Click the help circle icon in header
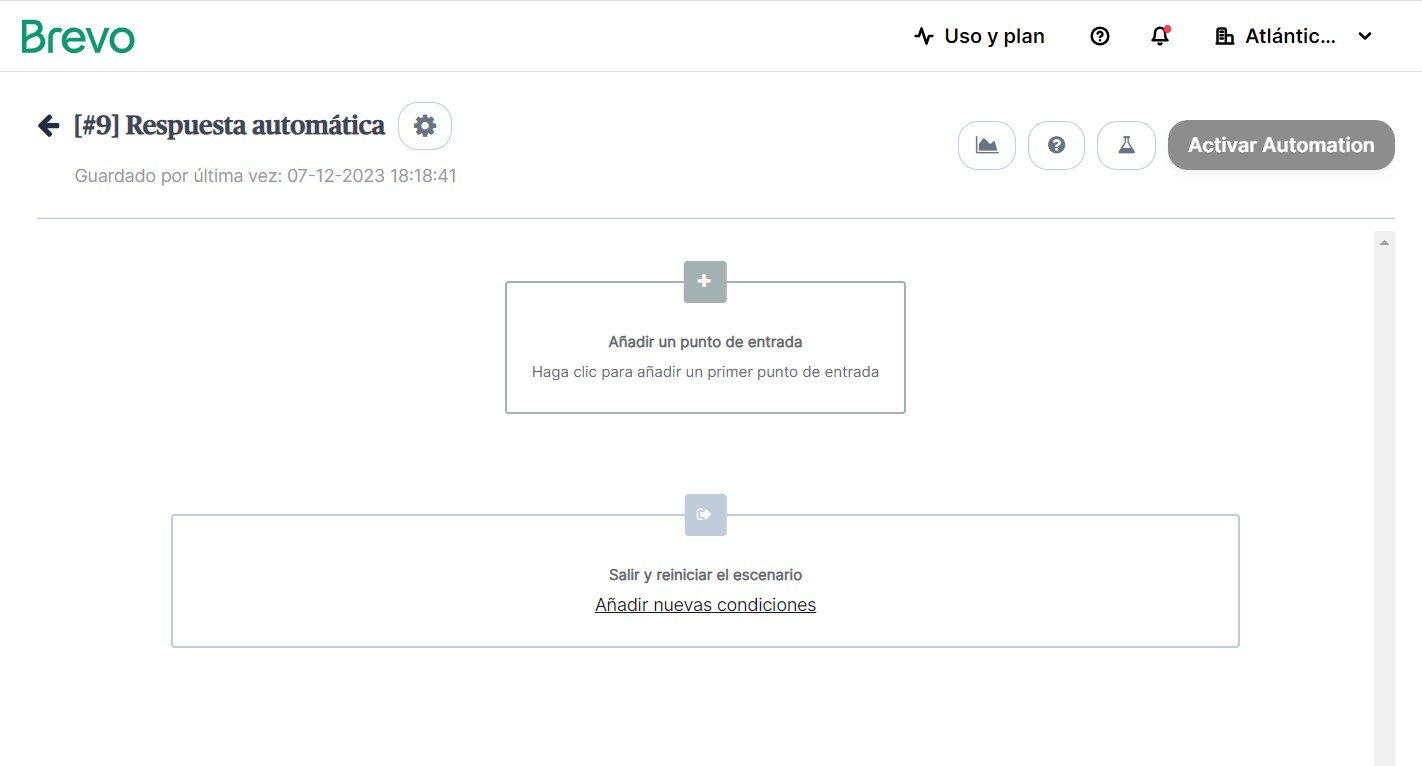The width and height of the screenshot is (1422, 766). (1100, 36)
